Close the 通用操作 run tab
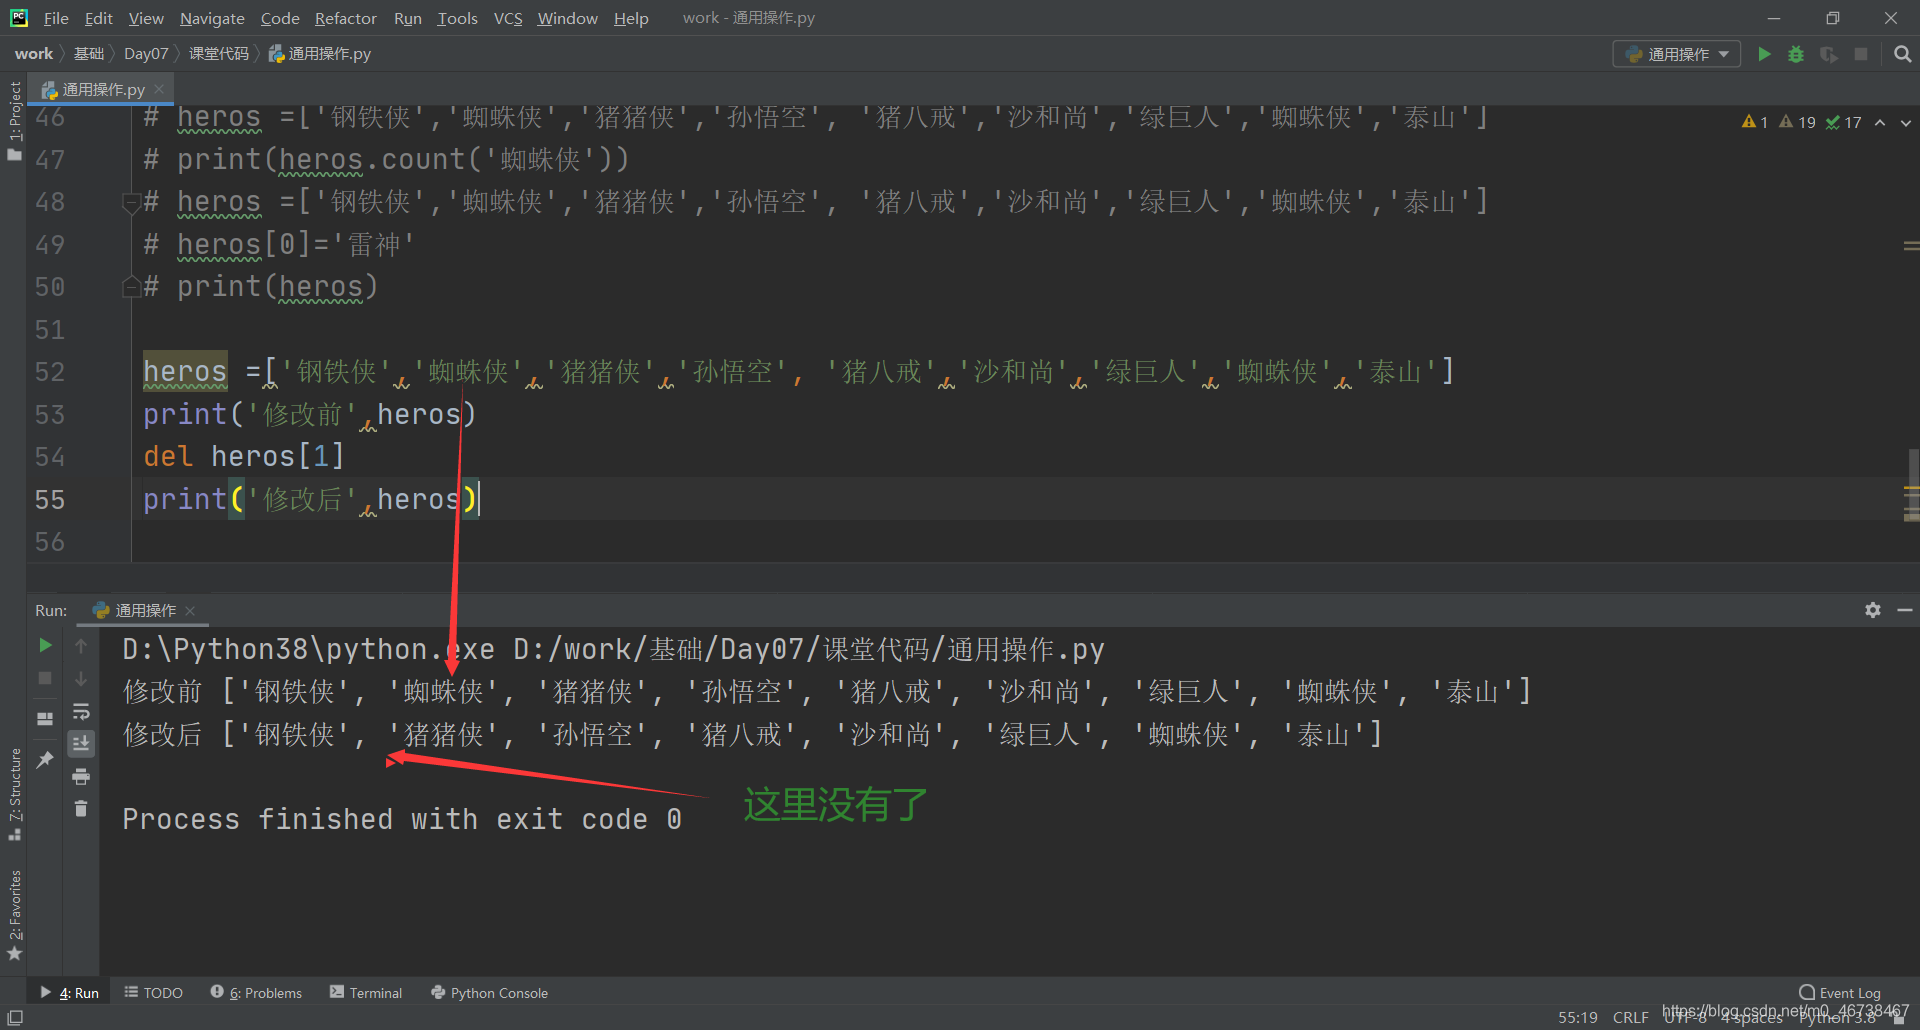Screen dimensions: 1920x1030 tap(190, 611)
